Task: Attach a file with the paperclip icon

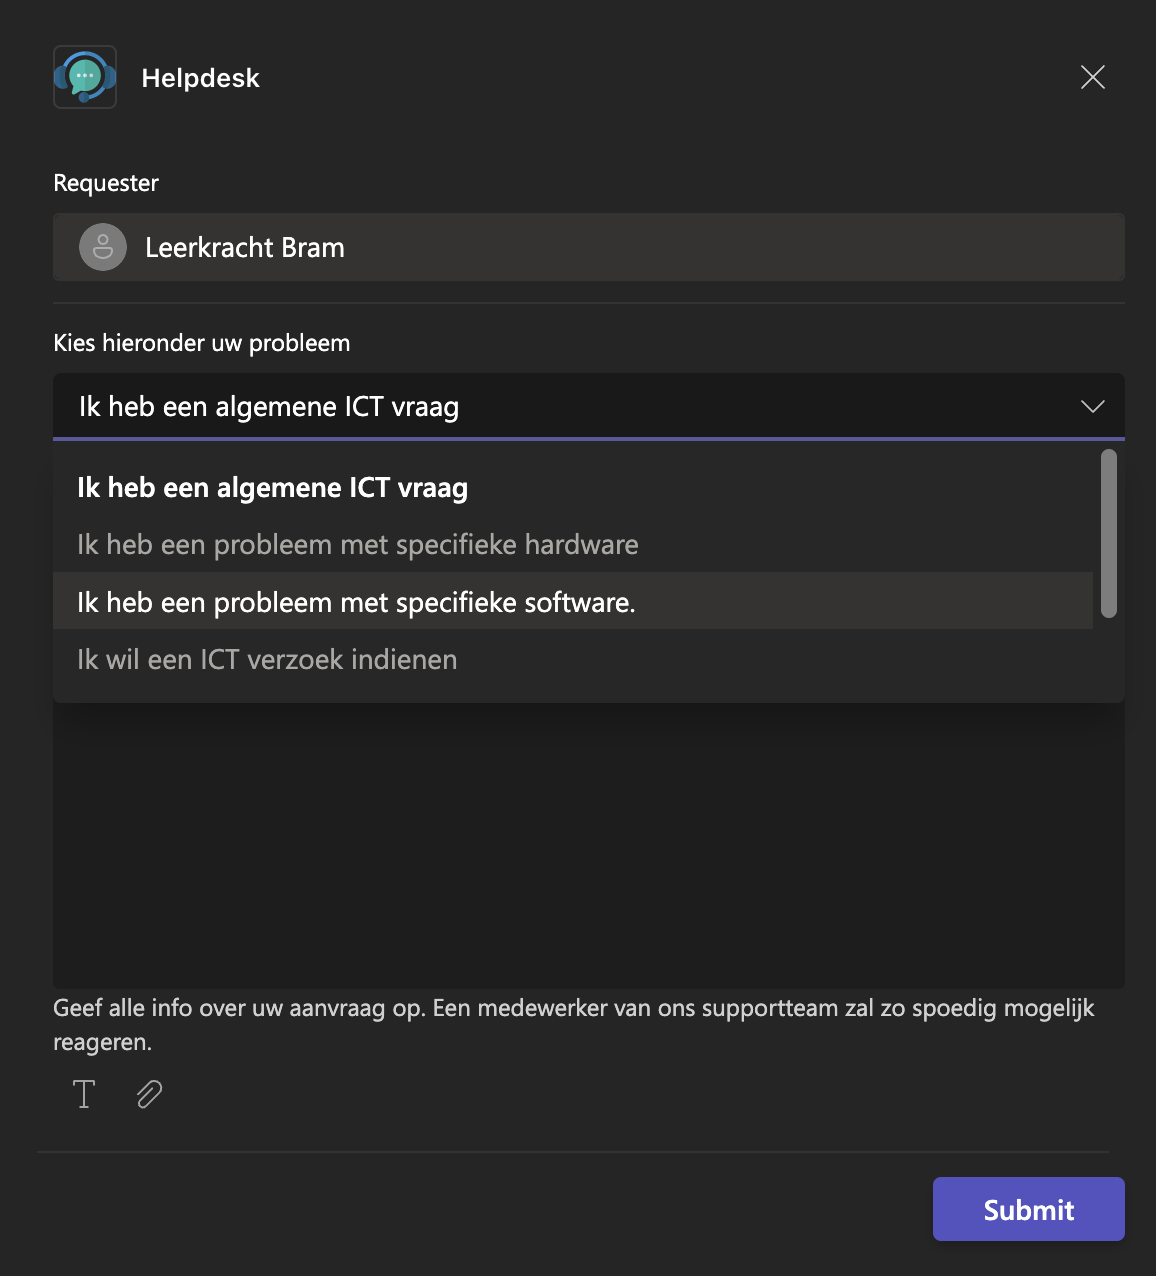Action: tap(149, 1094)
